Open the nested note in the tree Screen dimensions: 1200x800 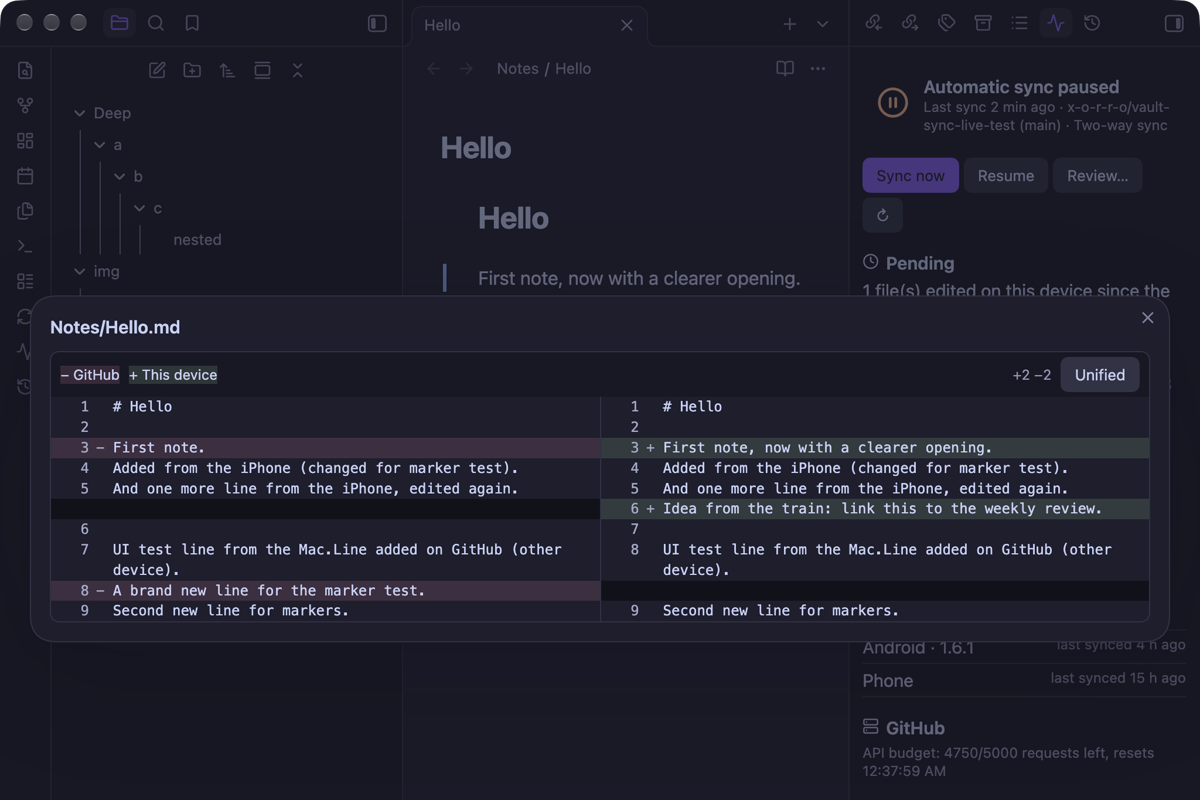tap(197, 240)
